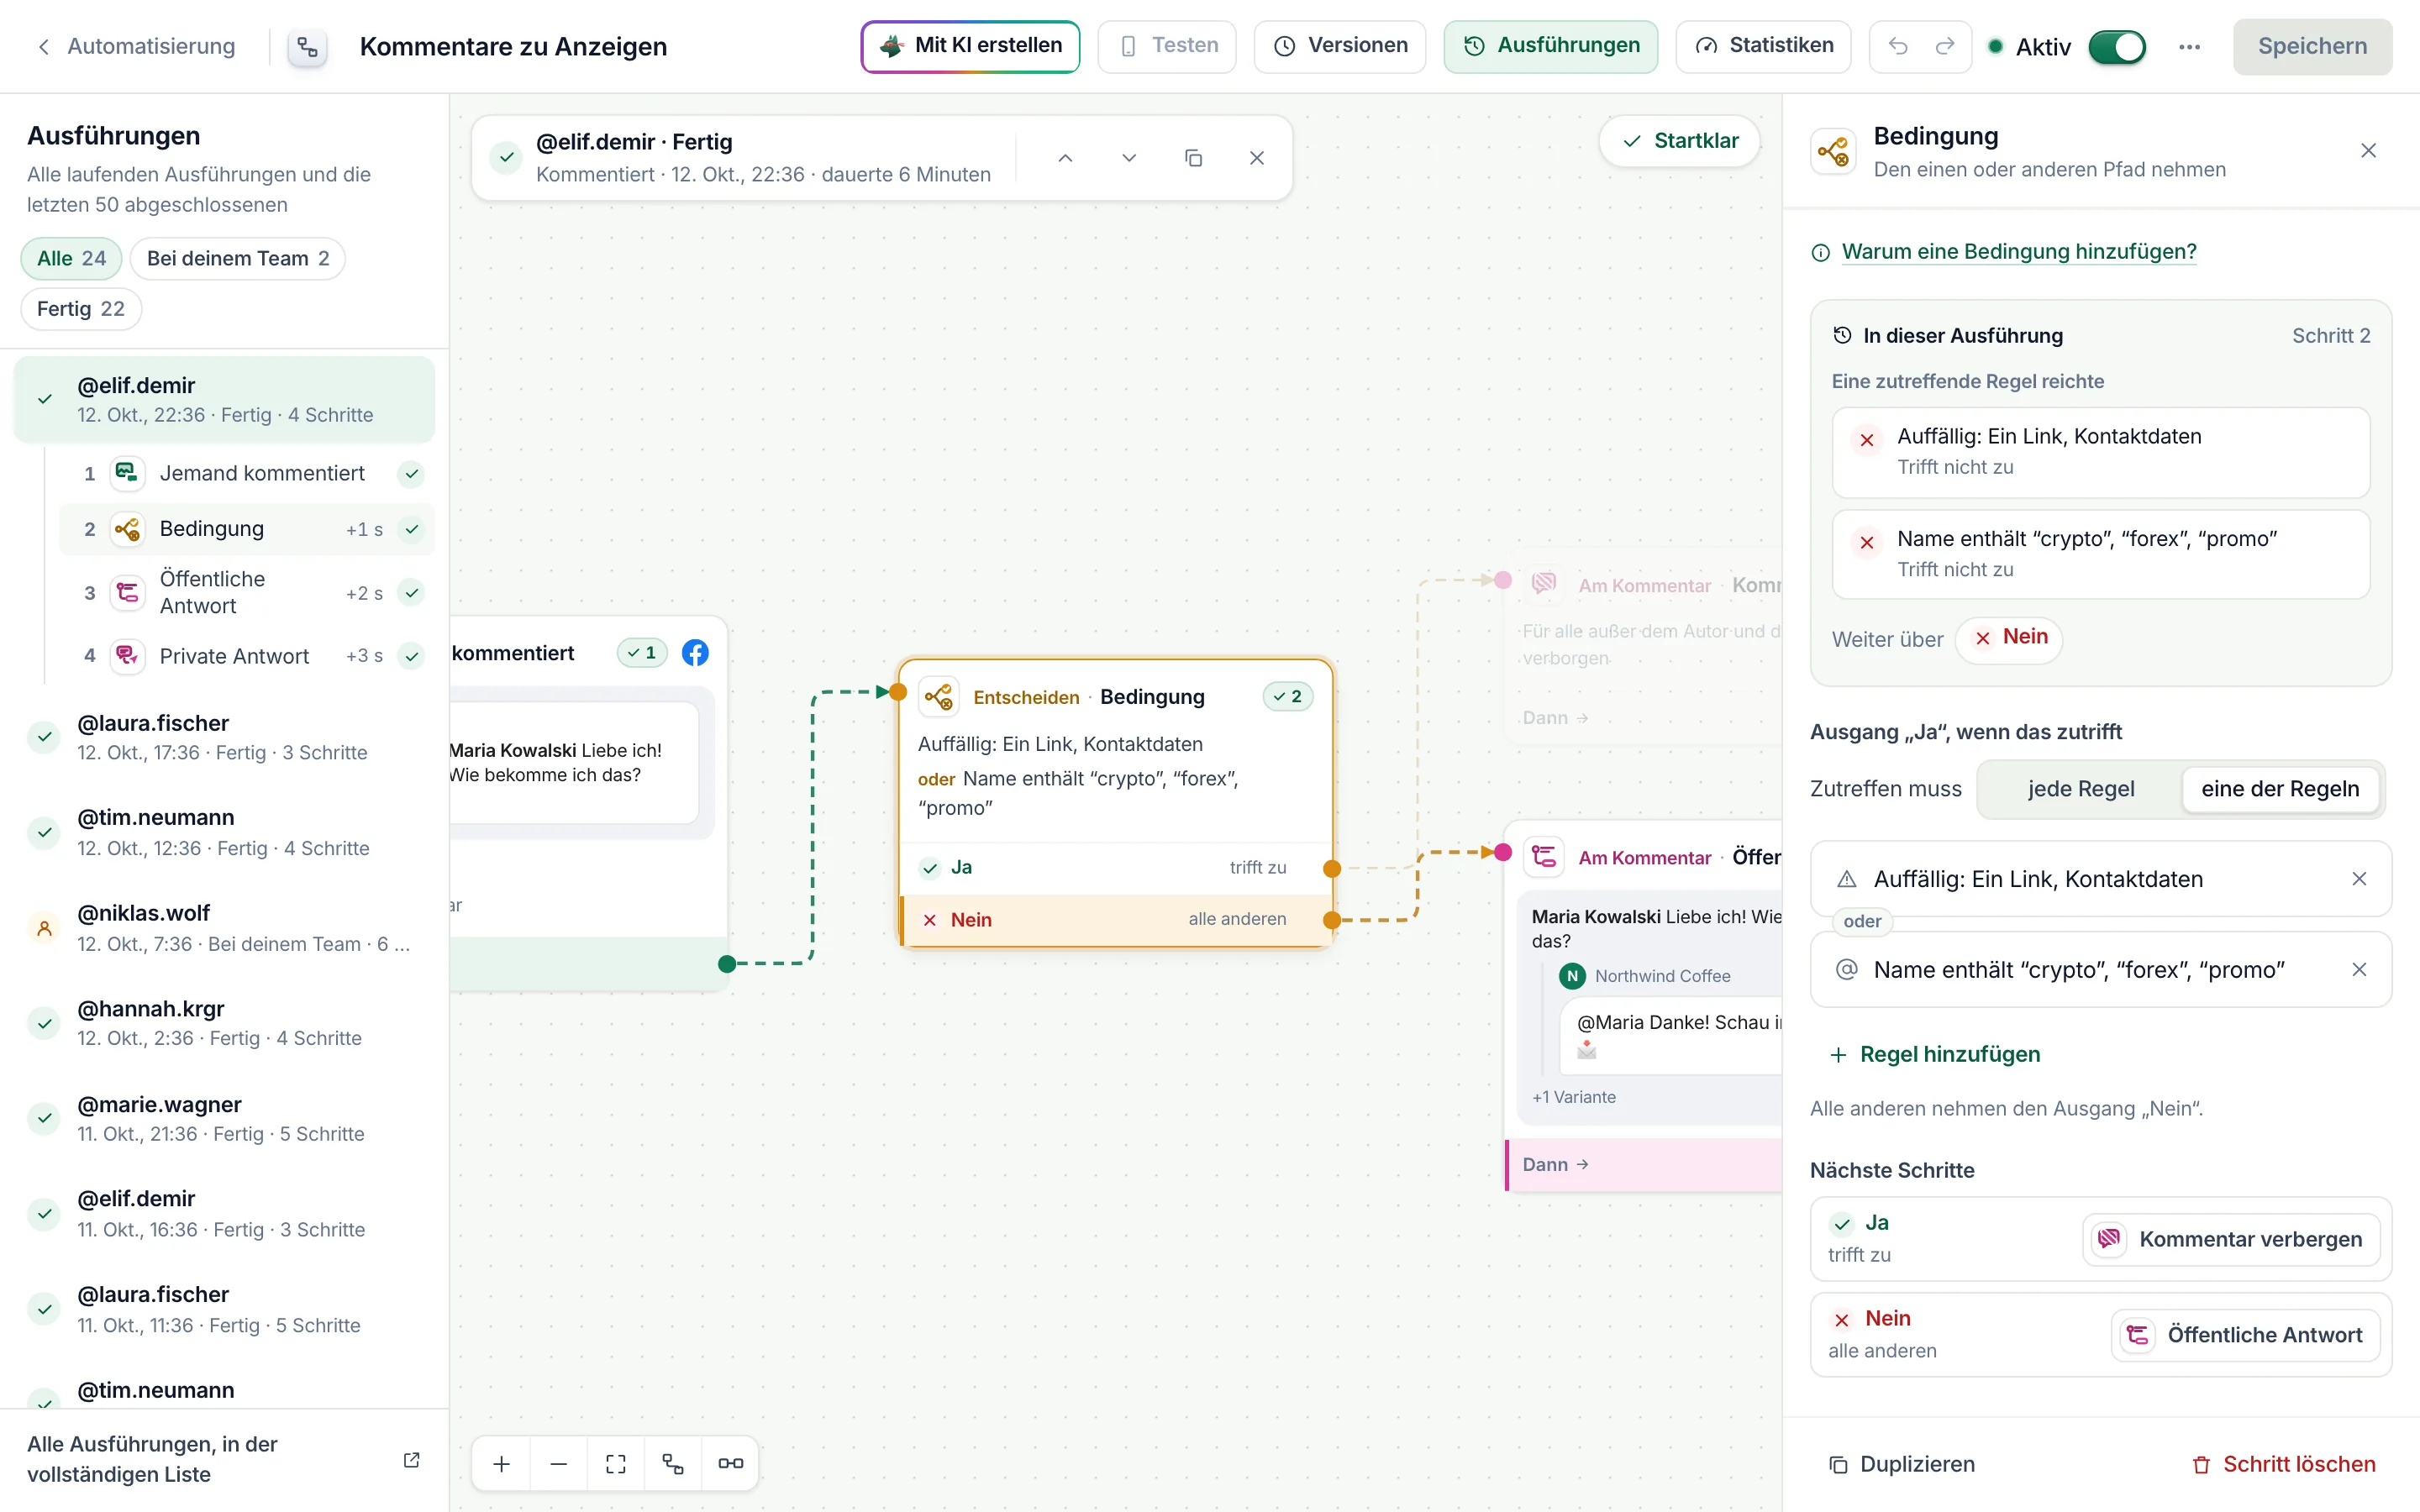Copy execution details with the copy icon
2420x1512 pixels.
point(1193,158)
